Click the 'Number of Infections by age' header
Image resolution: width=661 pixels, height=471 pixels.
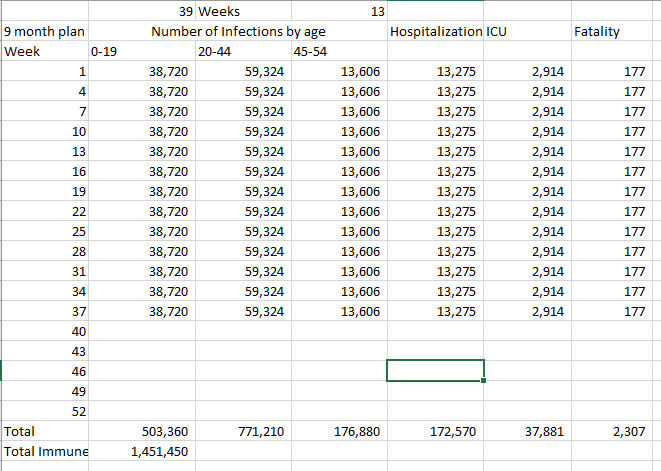pos(238,32)
